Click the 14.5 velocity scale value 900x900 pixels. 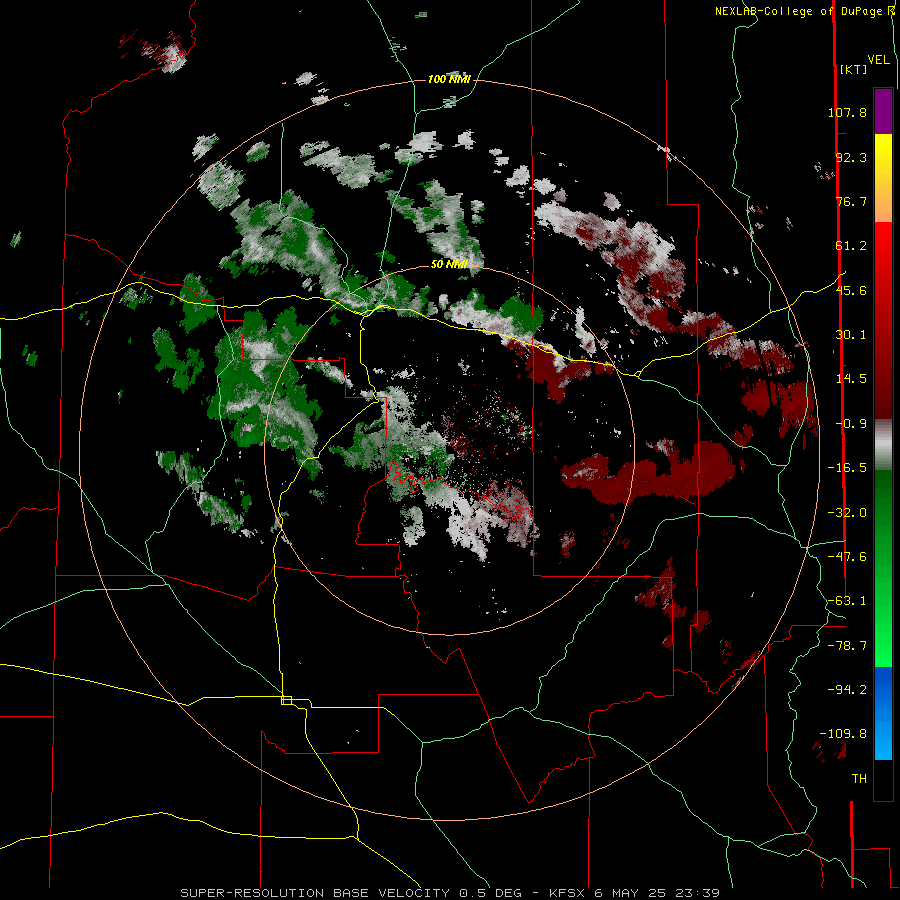(x=851, y=379)
